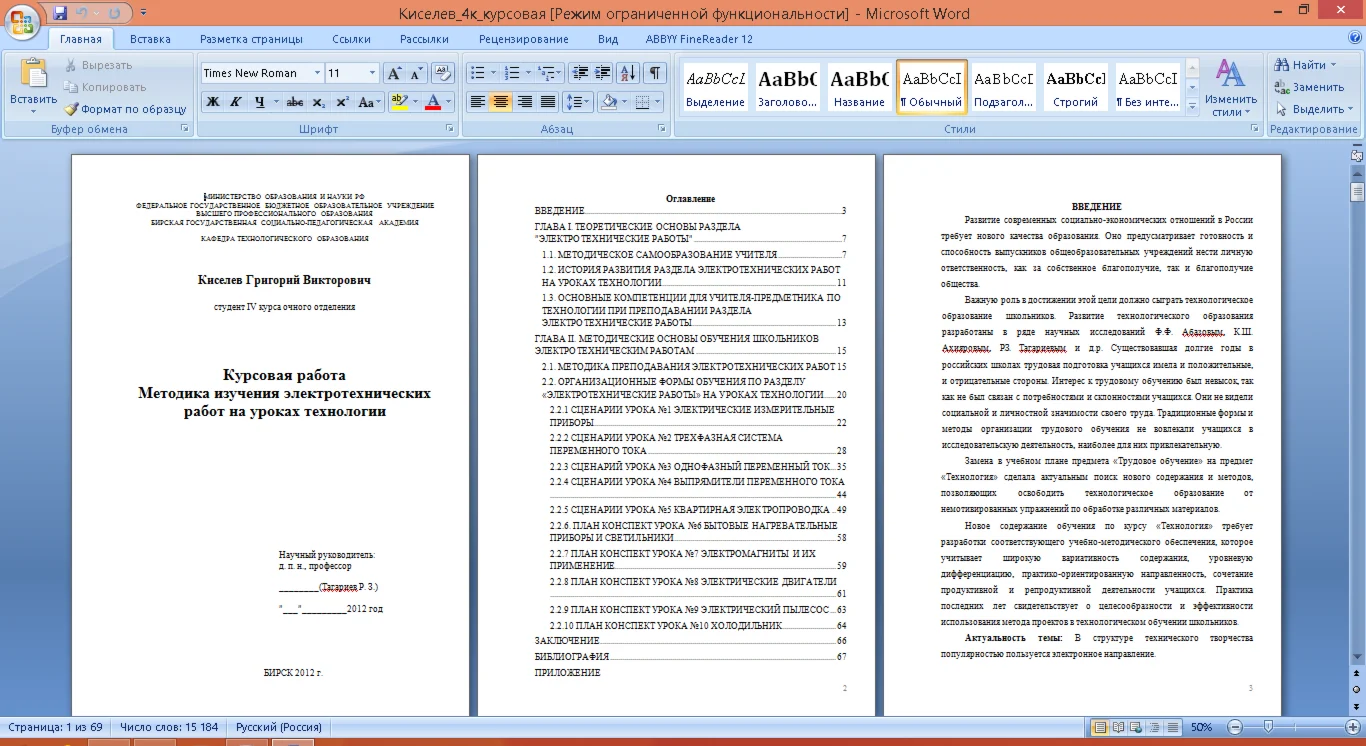Open the Вставка ribbon tab
Screen dimensions: 1366x746
[150, 39]
